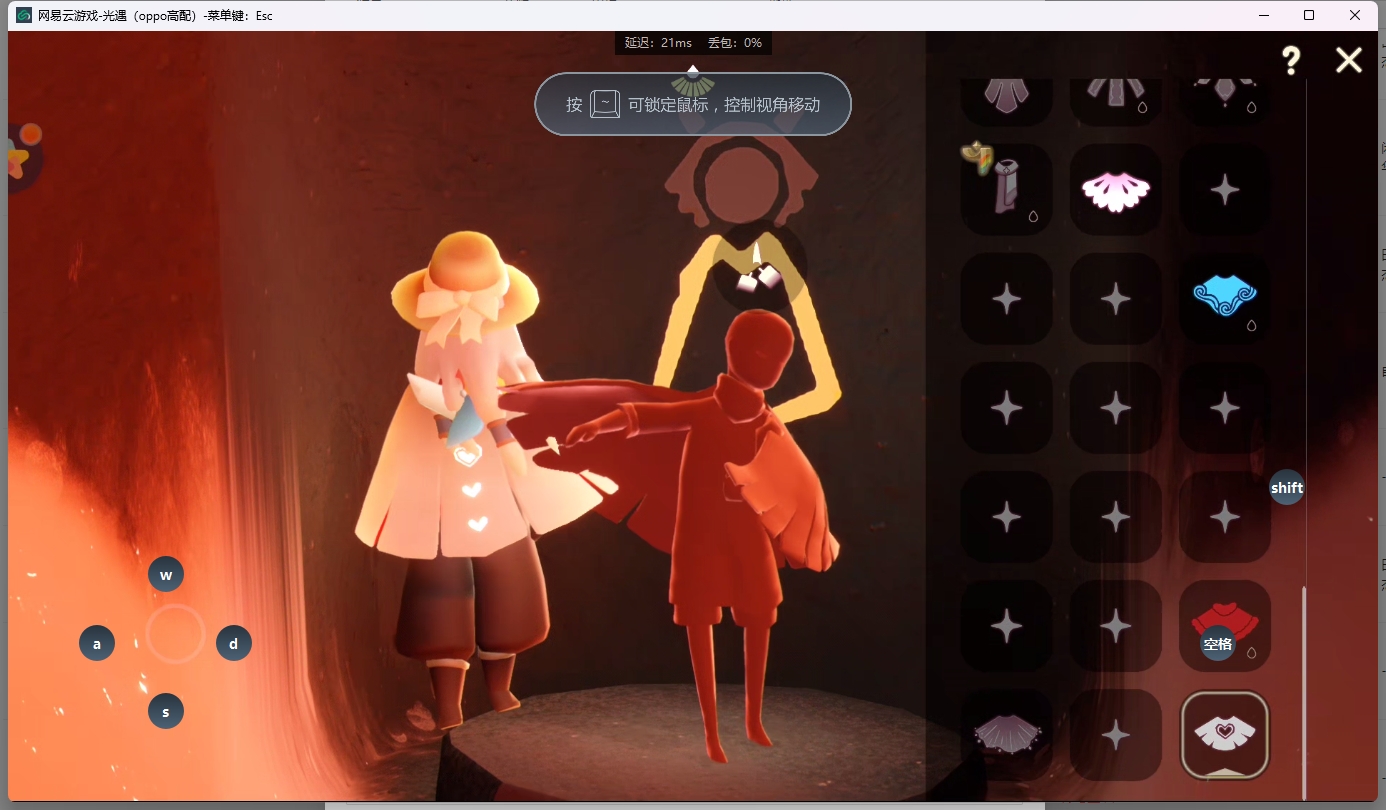Viewport: 1386px width, 810px height.
Task: Click the window title 网易云游戏-光遇 text
Action: [x=155, y=16]
